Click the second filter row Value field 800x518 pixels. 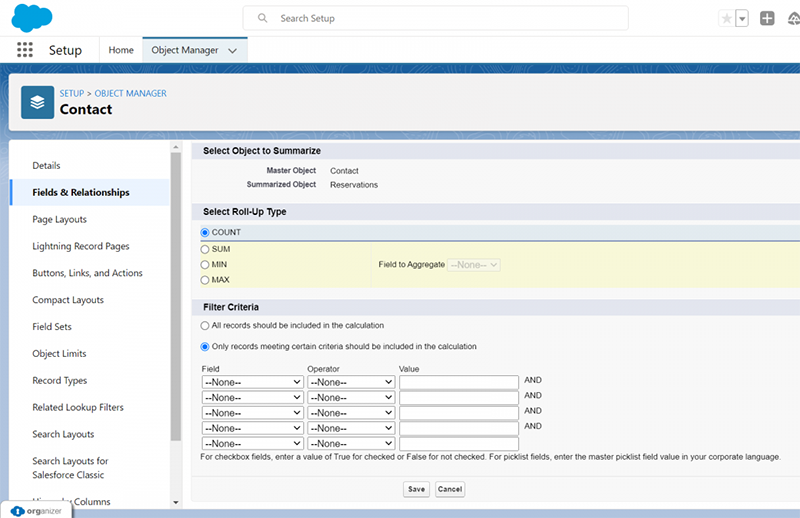[x=459, y=398]
